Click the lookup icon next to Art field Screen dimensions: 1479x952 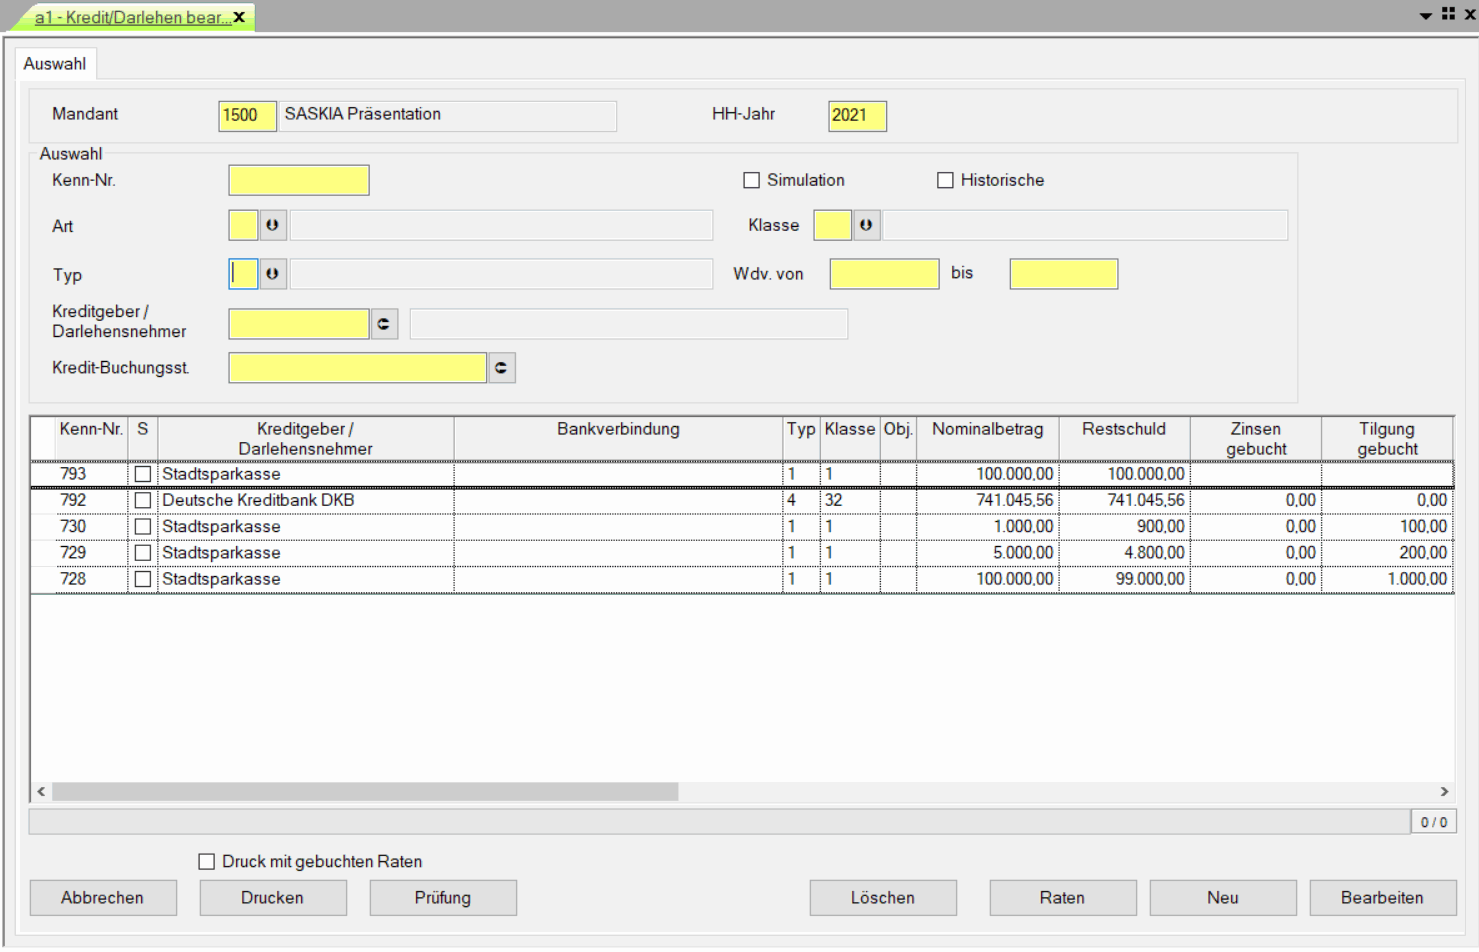pyautogui.click(x=272, y=225)
